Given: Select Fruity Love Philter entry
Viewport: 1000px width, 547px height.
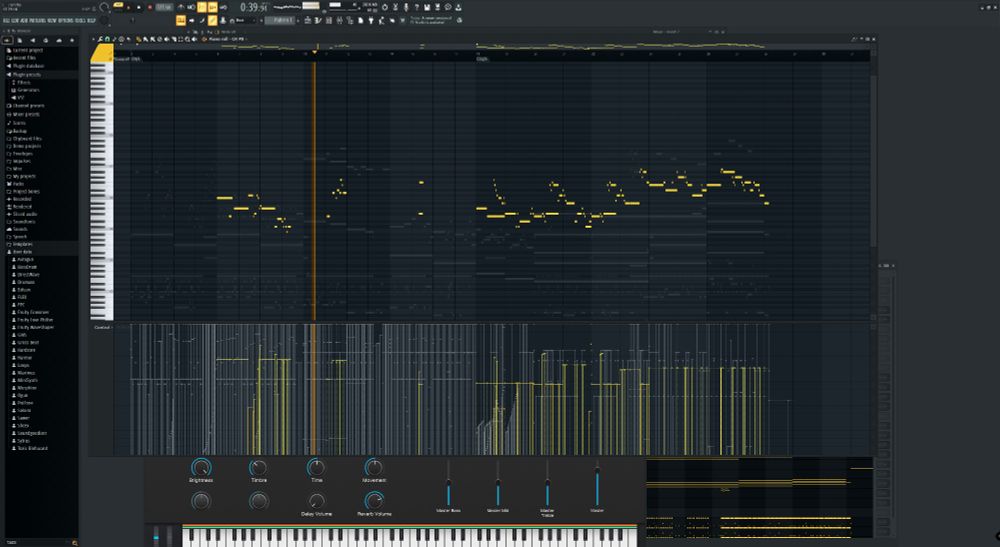Looking at the screenshot, I should click(x=34, y=319).
